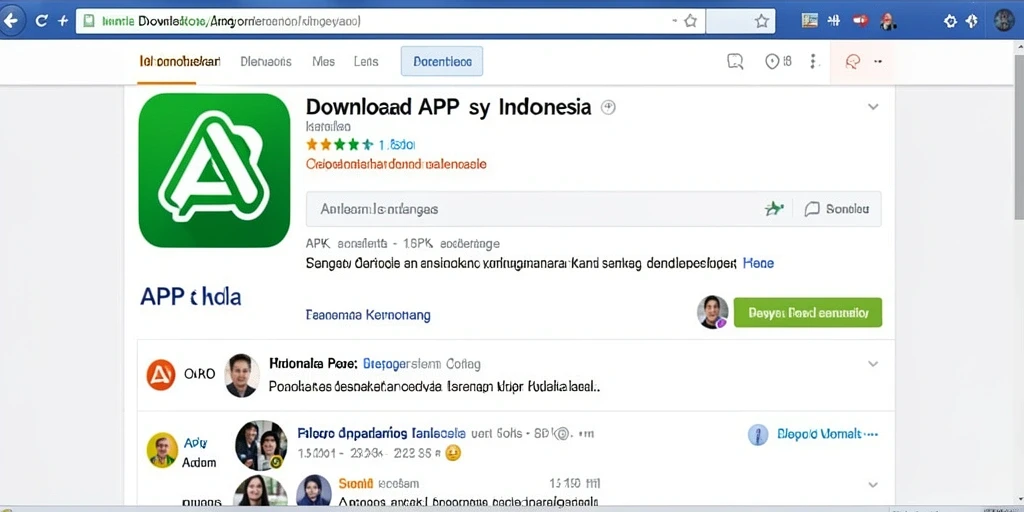Screen dimensions: 1024x512
Task: Click the profile avatar at the top right of the browser
Action: coord(1004,21)
